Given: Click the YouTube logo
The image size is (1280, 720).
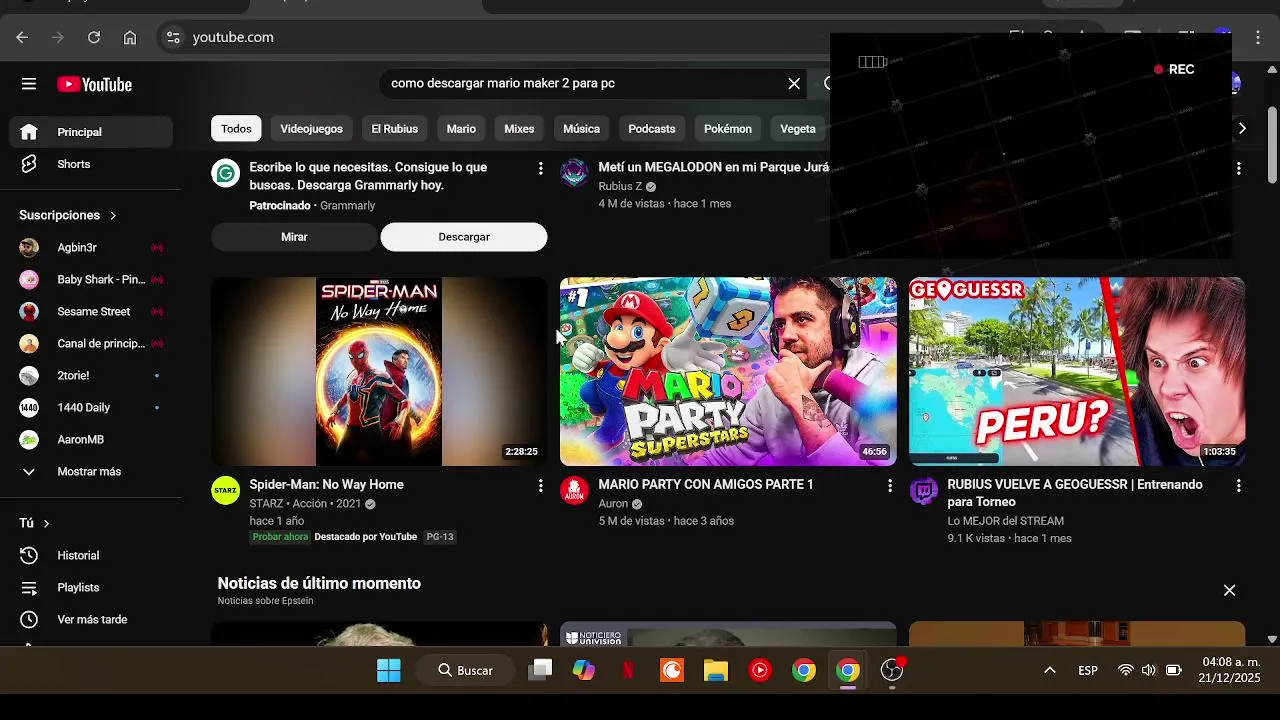Looking at the screenshot, I should click(95, 85).
